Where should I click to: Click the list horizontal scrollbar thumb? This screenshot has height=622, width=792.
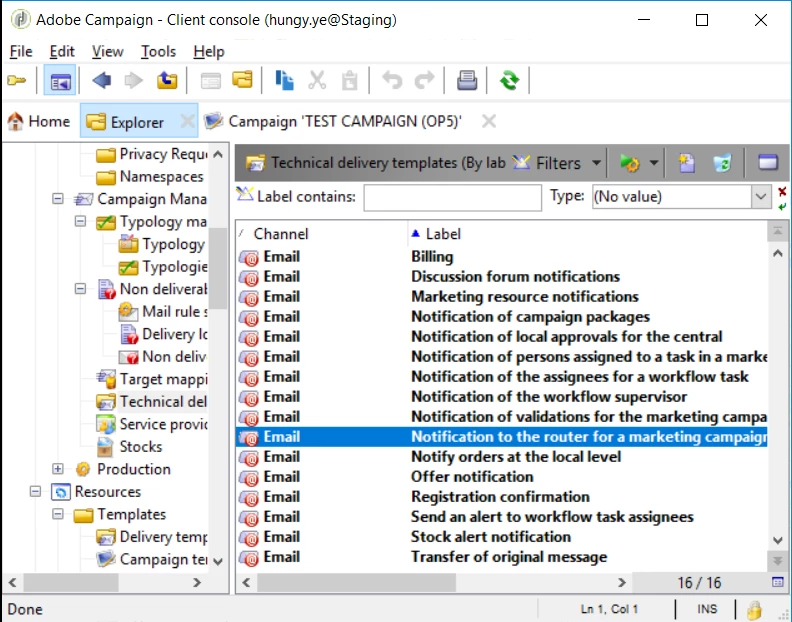point(357,583)
